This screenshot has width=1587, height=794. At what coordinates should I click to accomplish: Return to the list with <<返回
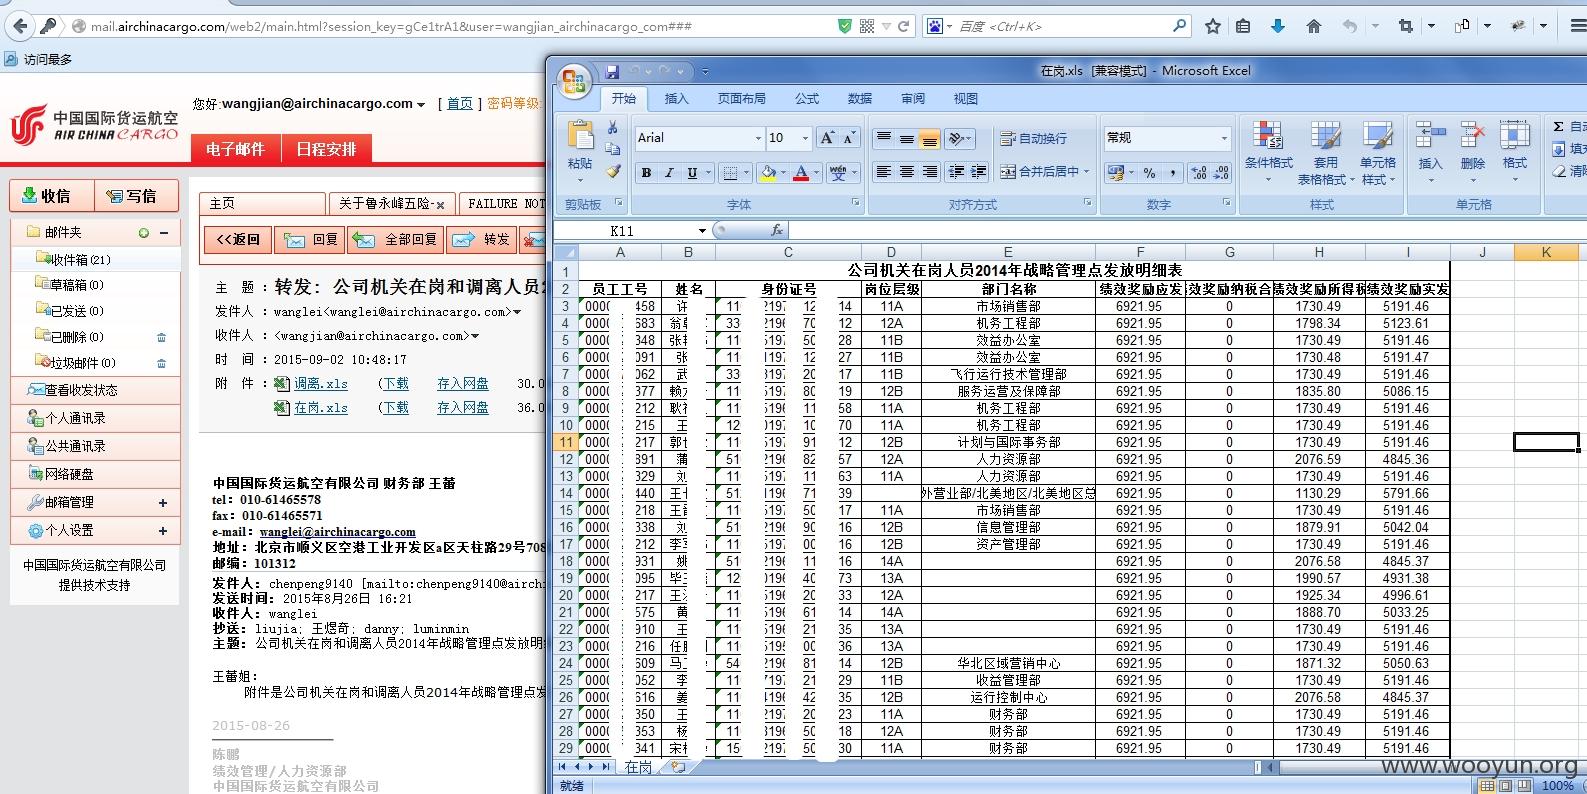(237, 240)
